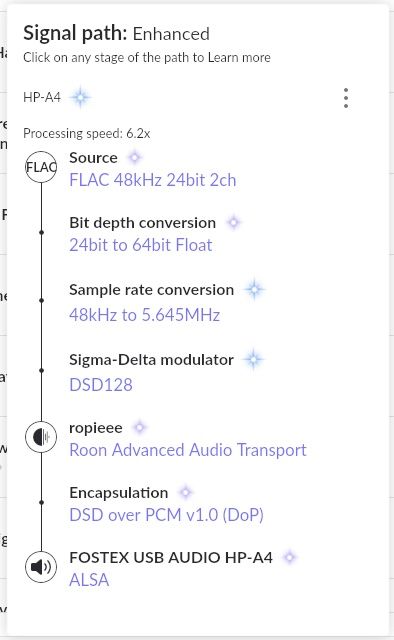Click star next to FOSTEX USB AUDIO HP-A4
Screen dimensions: 394x640
(289, 557)
